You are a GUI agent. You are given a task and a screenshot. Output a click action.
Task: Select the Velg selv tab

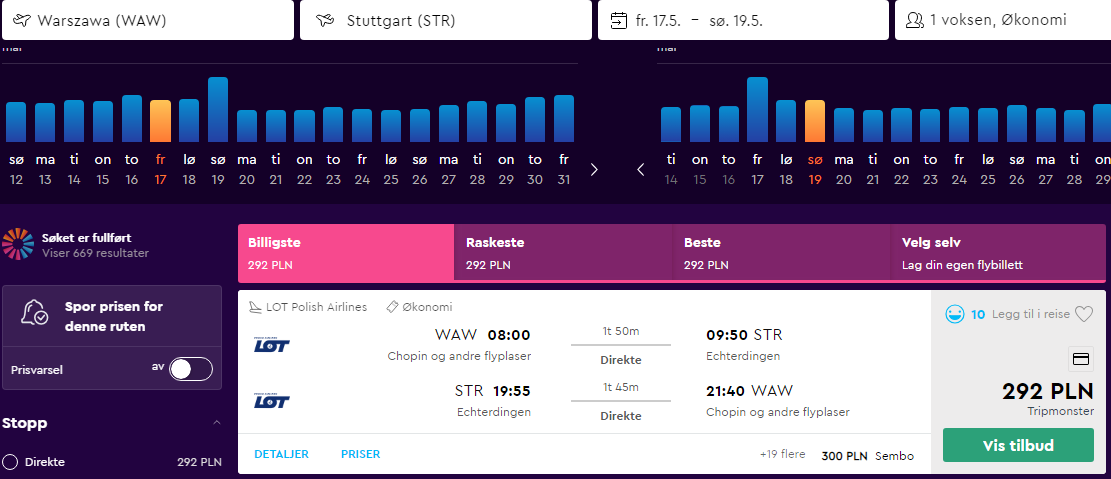point(998,253)
